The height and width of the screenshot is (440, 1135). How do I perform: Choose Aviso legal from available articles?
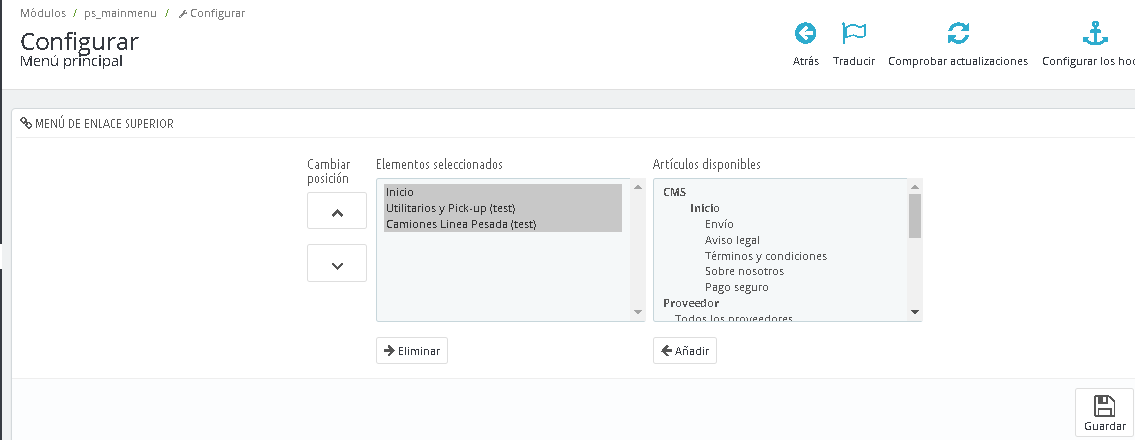click(732, 240)
